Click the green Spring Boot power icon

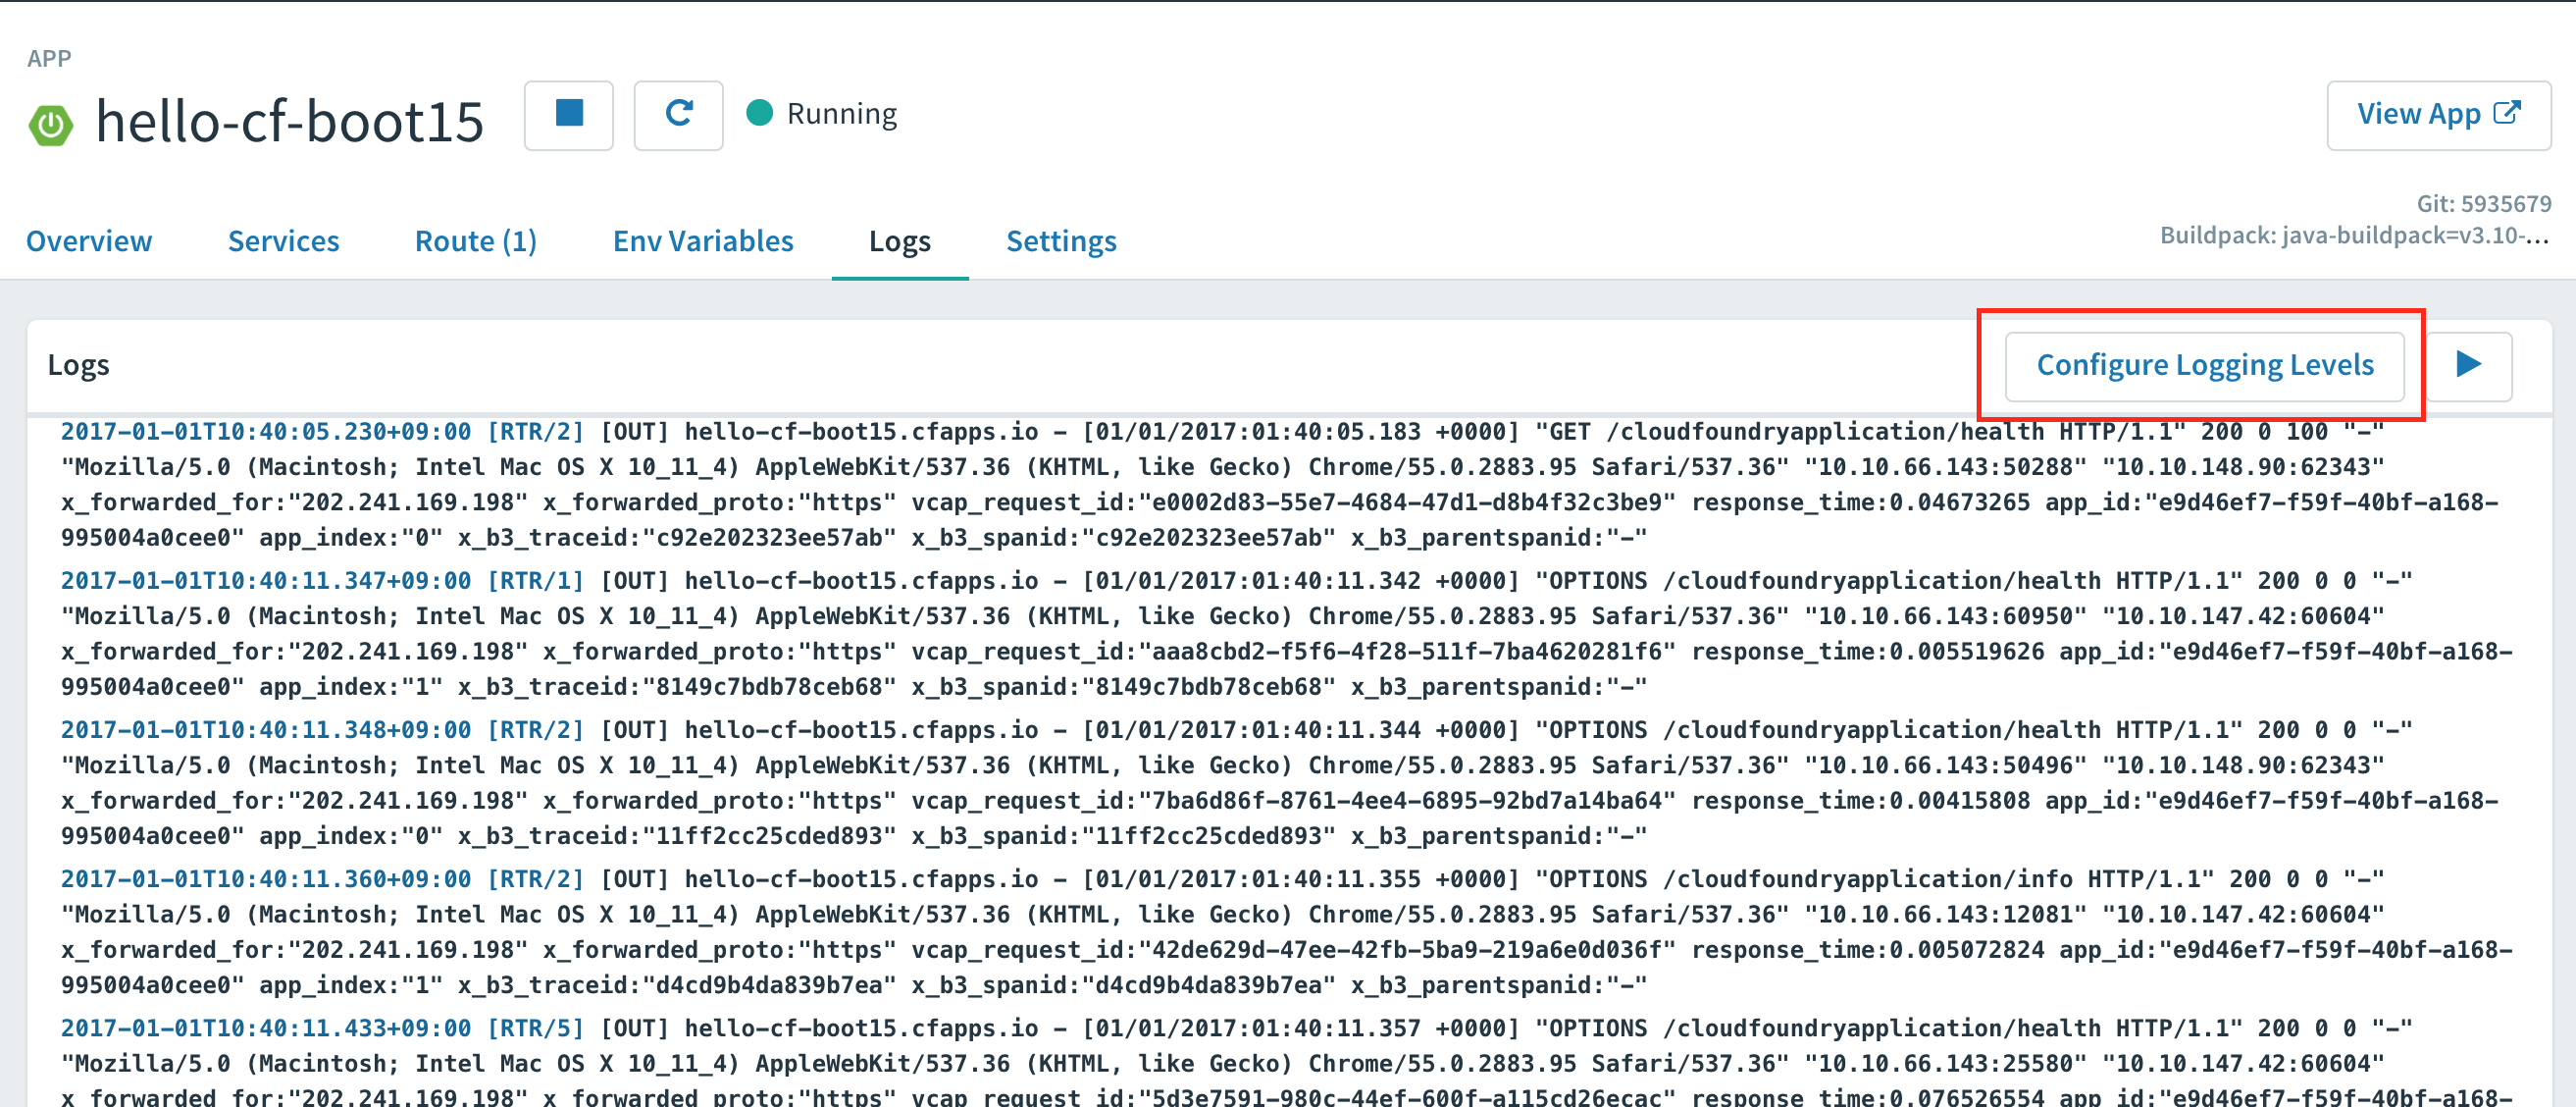51,126
